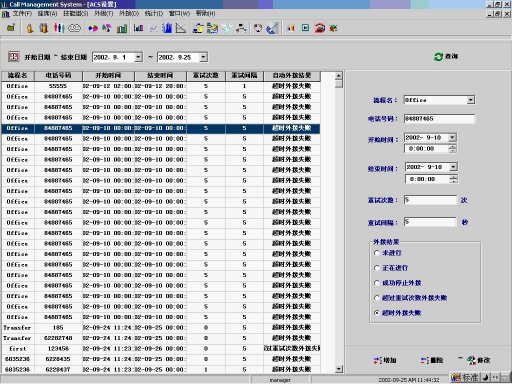Select the 正在进行 radio button
The width and height of the screenshot is (512, 384).
click(x=377, y=268)
